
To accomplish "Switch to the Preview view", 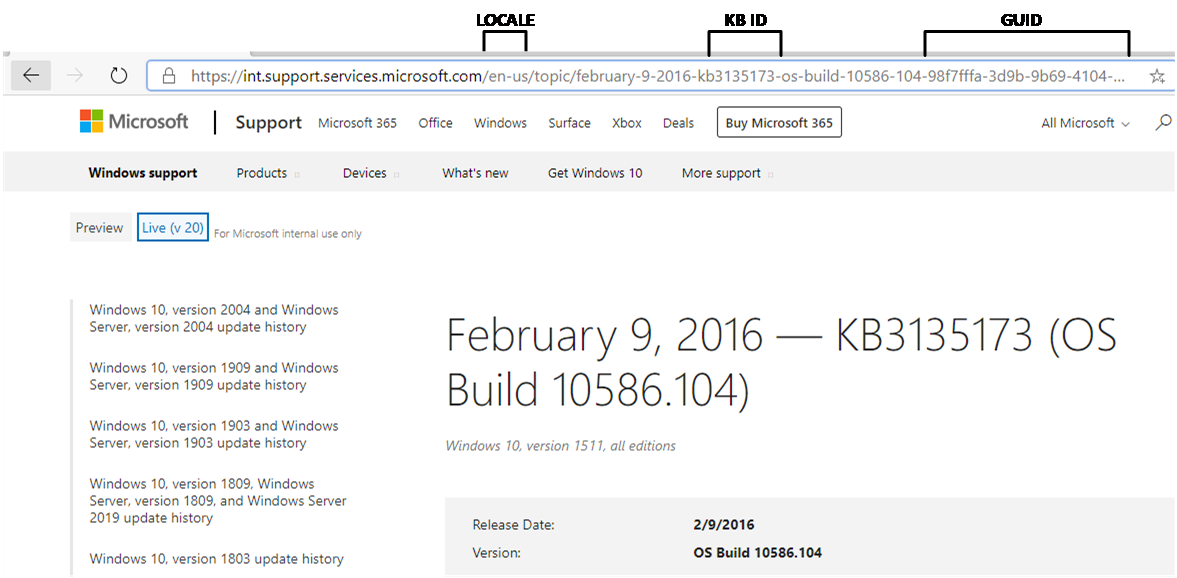I will click(99, 227).
